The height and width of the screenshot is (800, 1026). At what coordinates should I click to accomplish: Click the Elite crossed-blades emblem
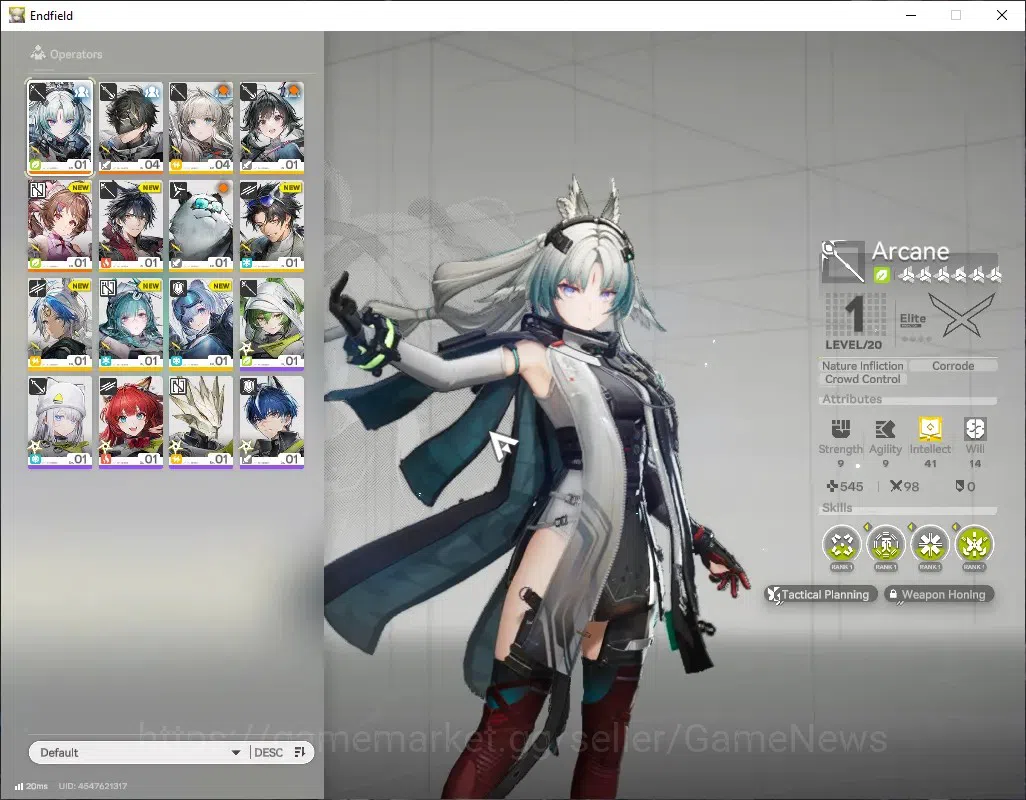tap(961, 315)
